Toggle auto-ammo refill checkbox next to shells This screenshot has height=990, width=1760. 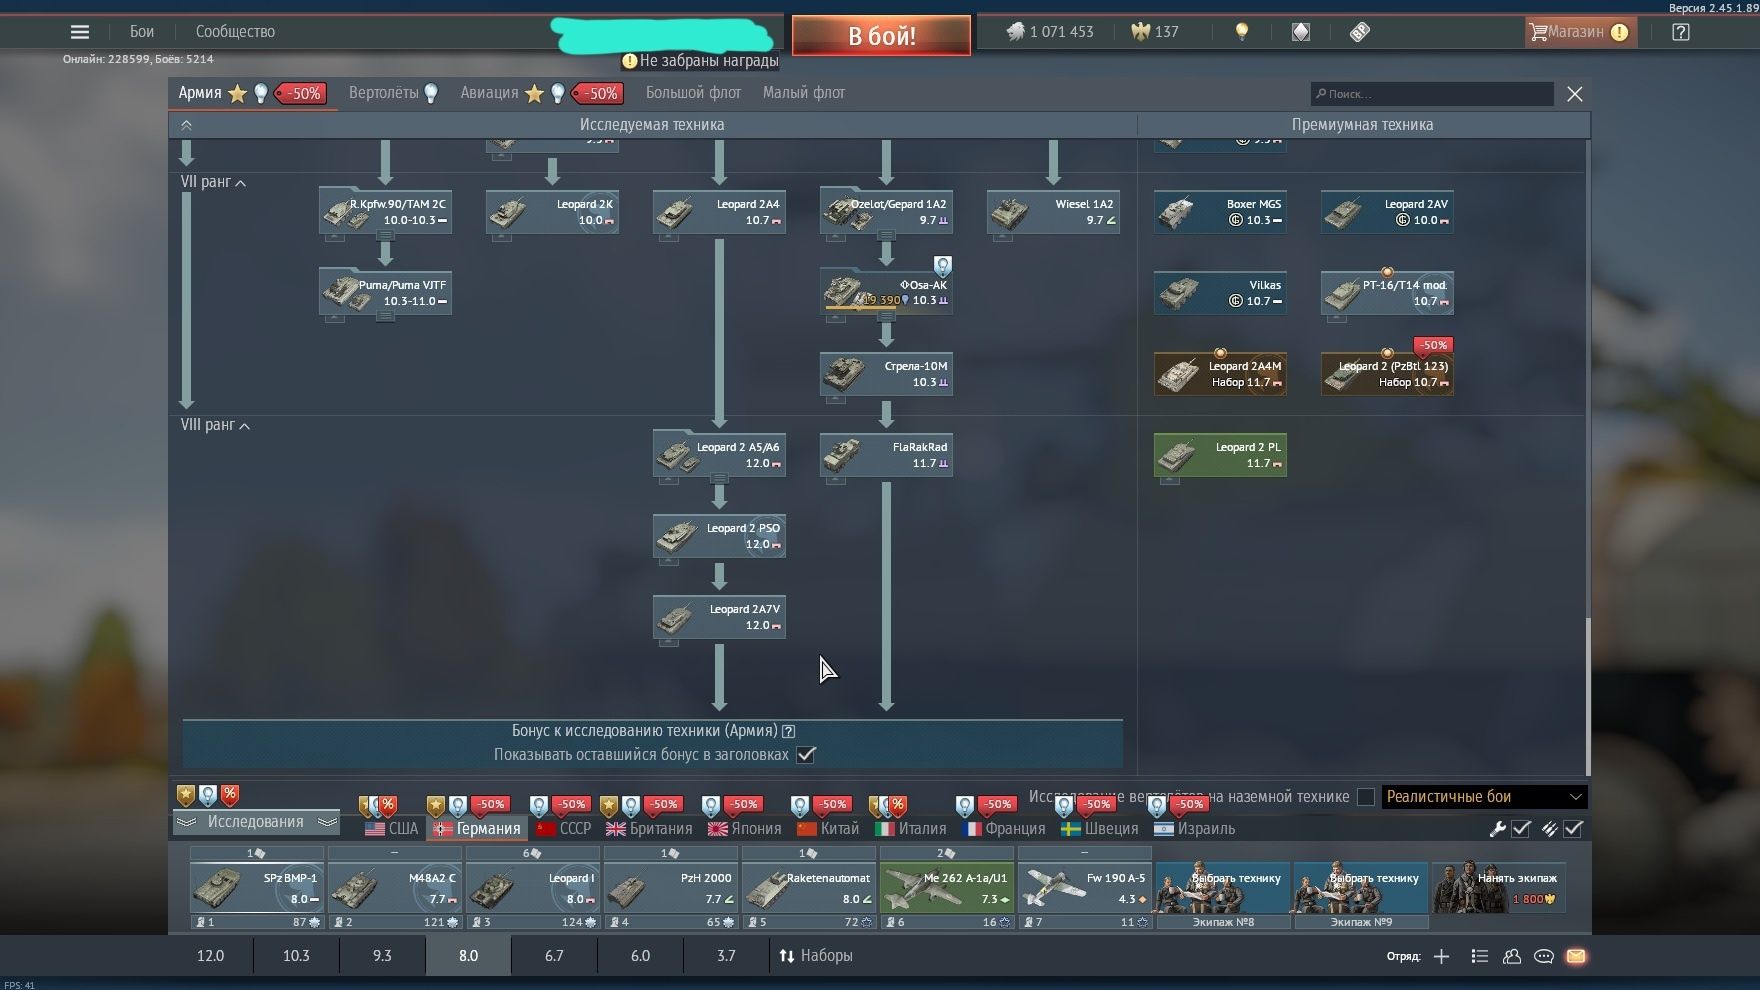(1573, 829)
